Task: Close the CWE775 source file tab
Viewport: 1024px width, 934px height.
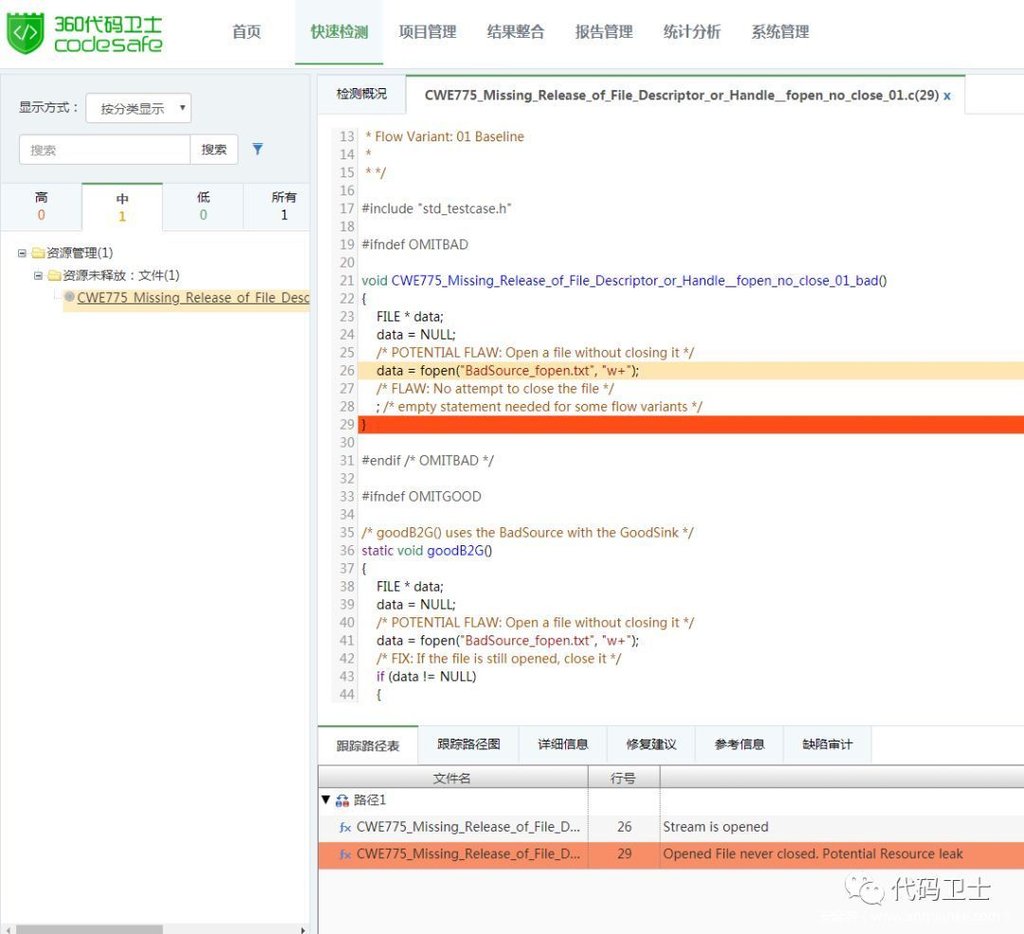Action: [947, 96]
